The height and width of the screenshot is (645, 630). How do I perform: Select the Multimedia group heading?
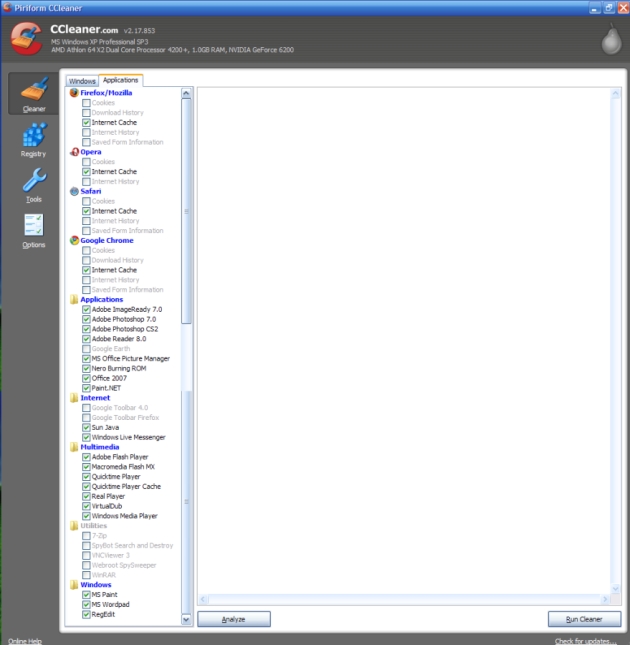tap(100, 447)
